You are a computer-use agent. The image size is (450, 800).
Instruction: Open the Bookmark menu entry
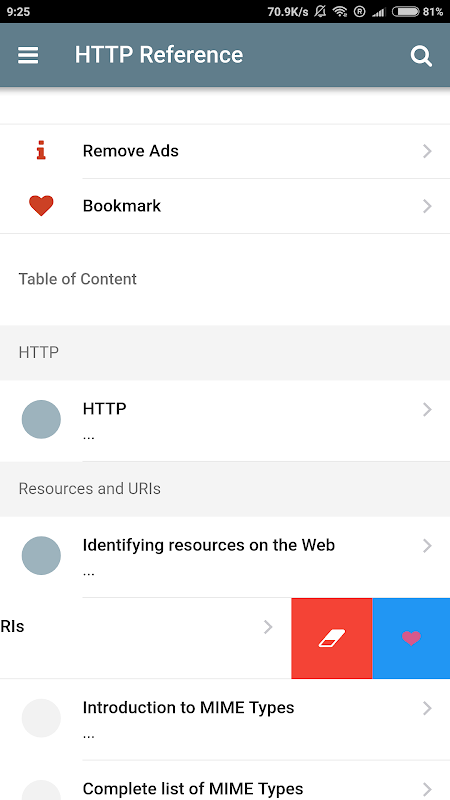click(225, 206)
